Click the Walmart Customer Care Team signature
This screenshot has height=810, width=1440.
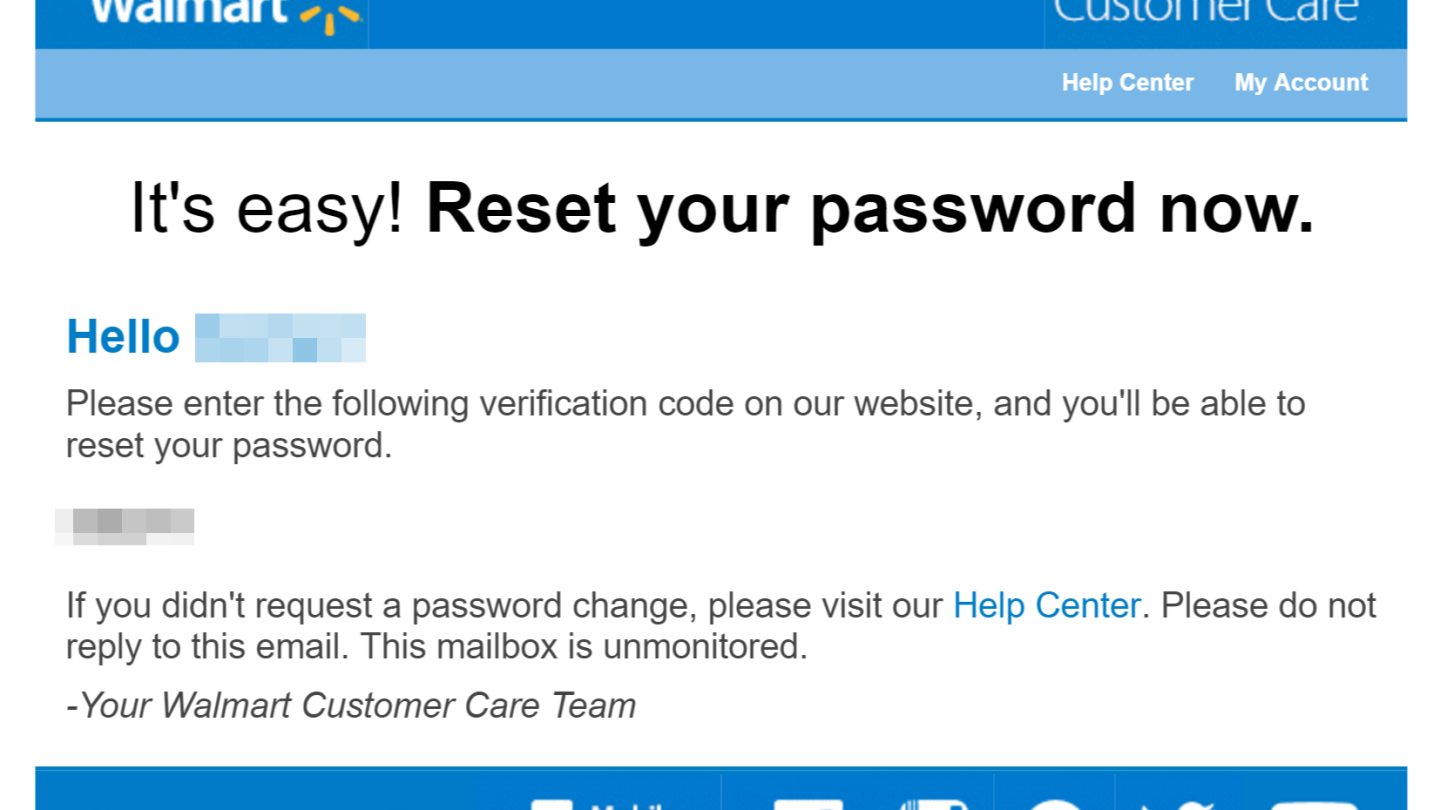pos(351,706)
